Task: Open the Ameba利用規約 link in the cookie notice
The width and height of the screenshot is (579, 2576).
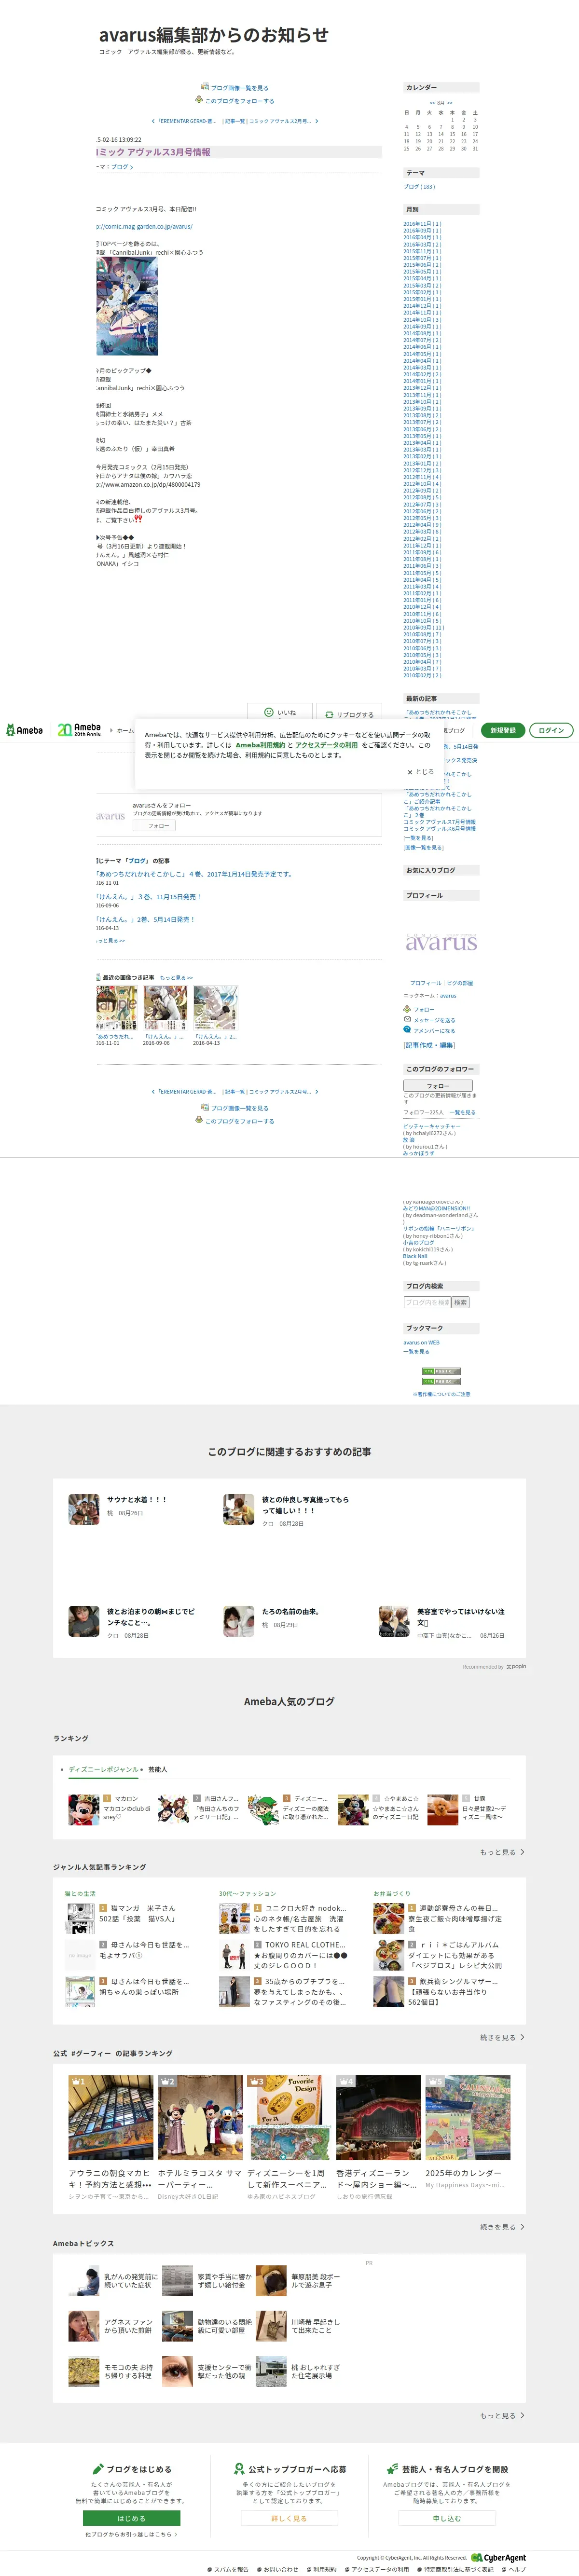Action: [260, 745]
